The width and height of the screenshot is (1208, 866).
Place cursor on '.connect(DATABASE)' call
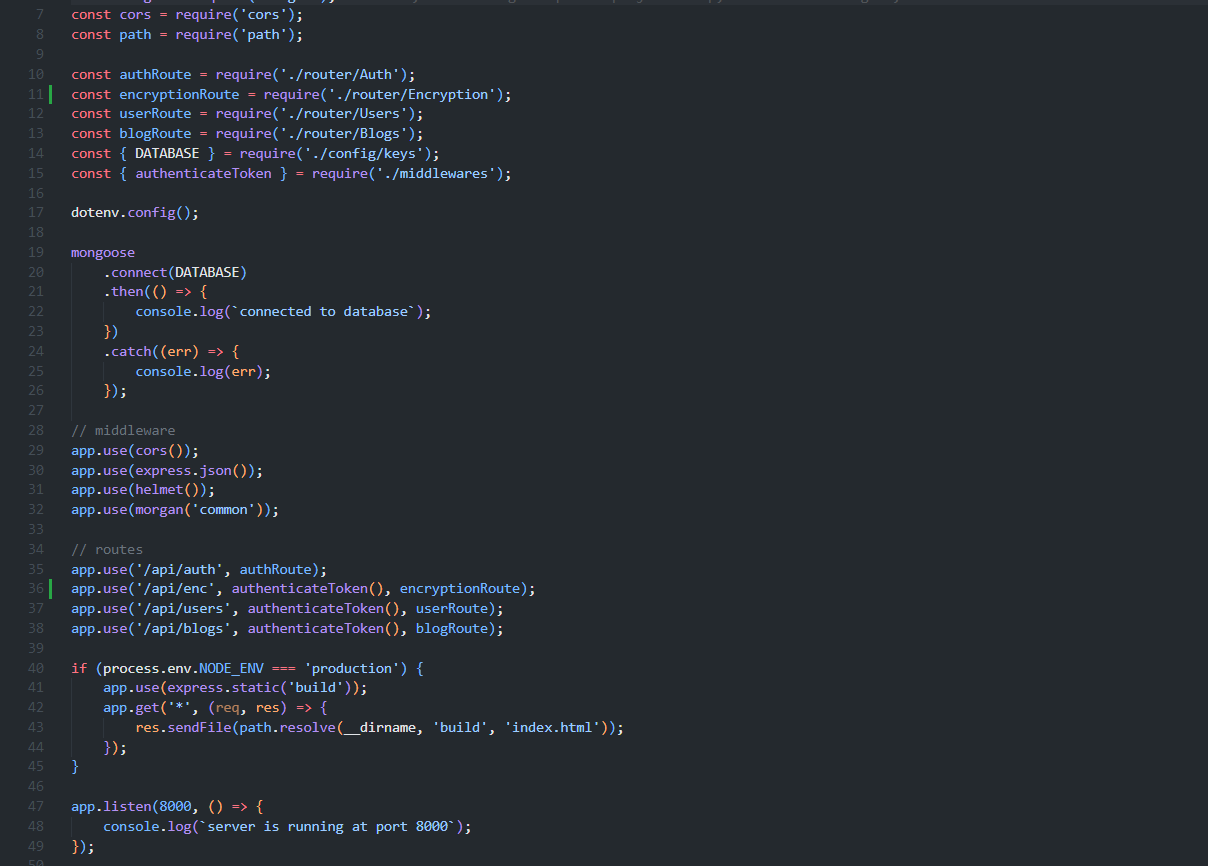175,272
